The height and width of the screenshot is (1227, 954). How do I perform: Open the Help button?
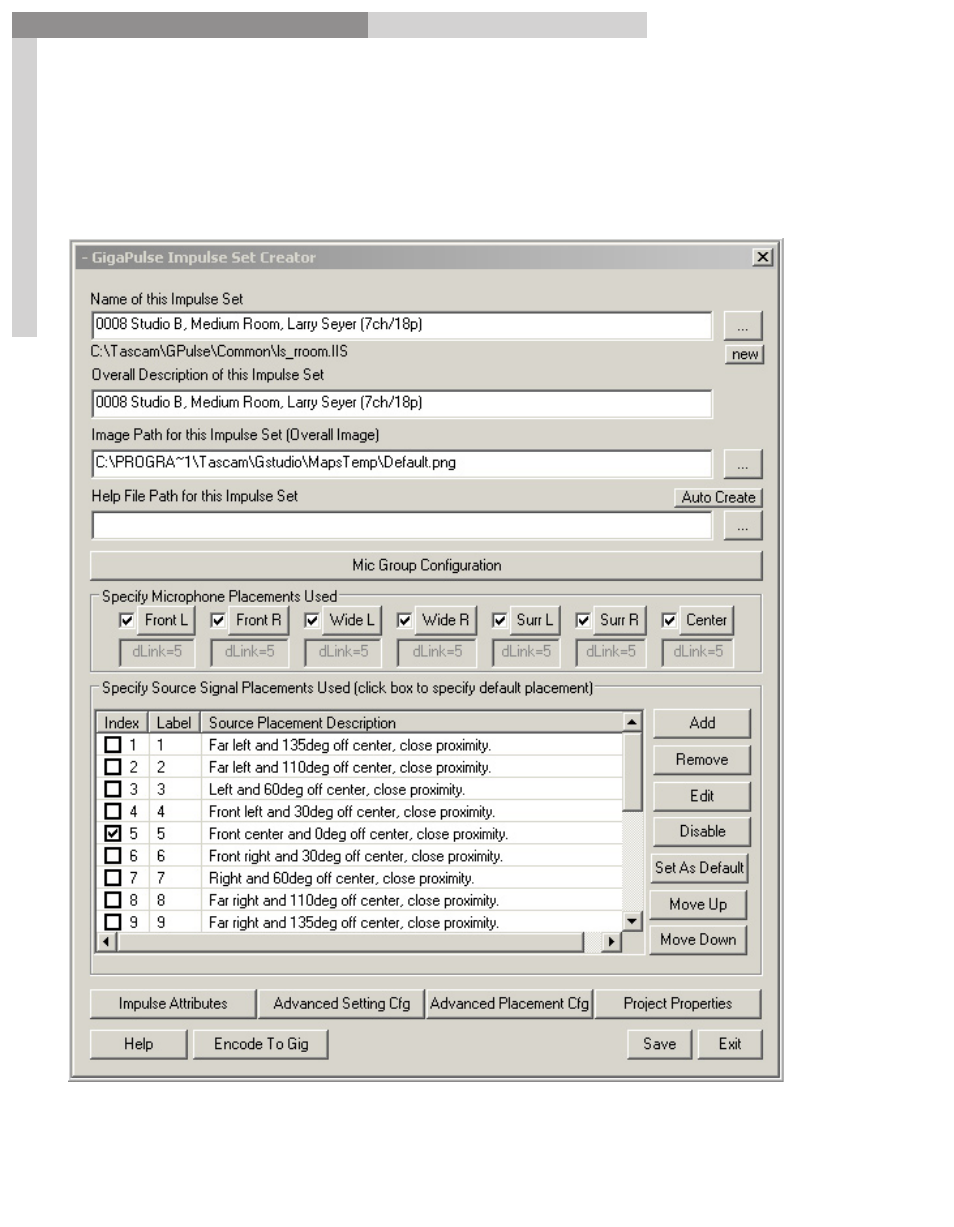tap(138, 1044)
